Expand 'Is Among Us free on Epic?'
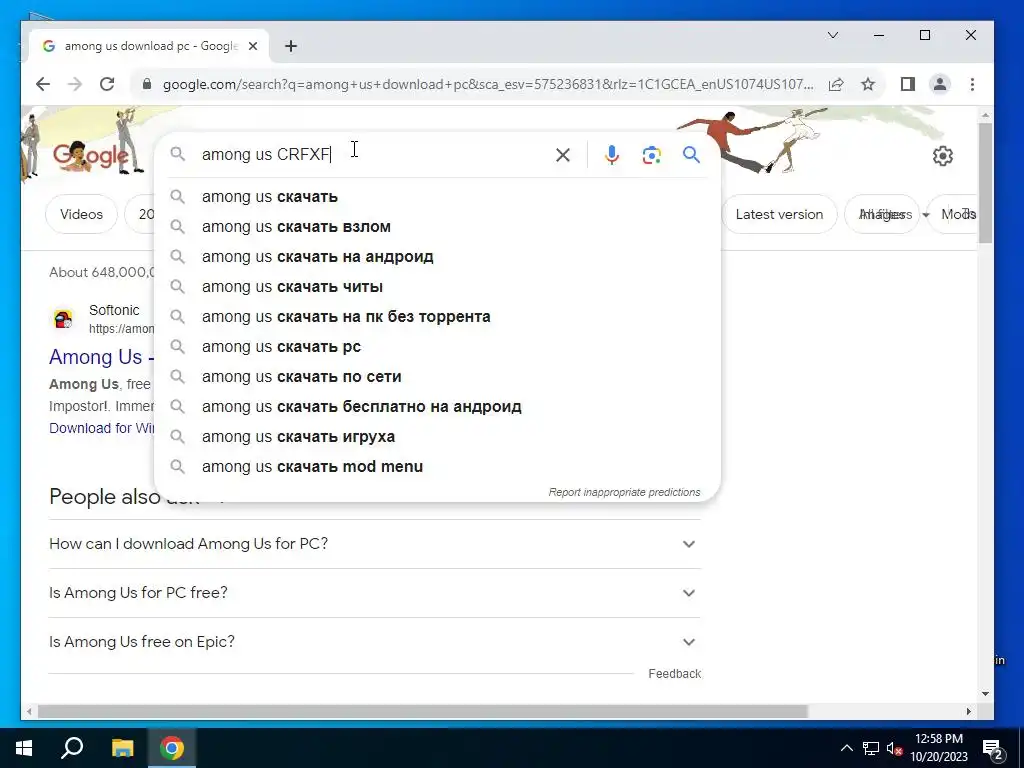1024x768 pixels. [x=374, y=642]
